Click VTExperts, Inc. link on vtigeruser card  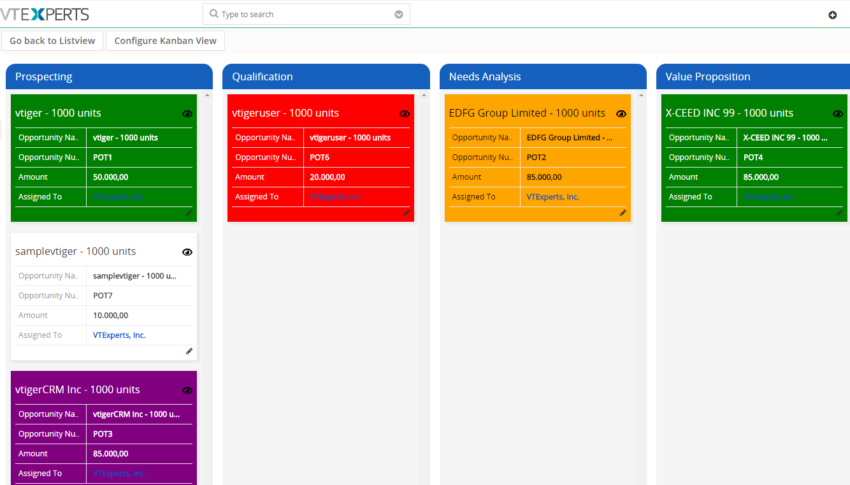(x=336, y=197)
